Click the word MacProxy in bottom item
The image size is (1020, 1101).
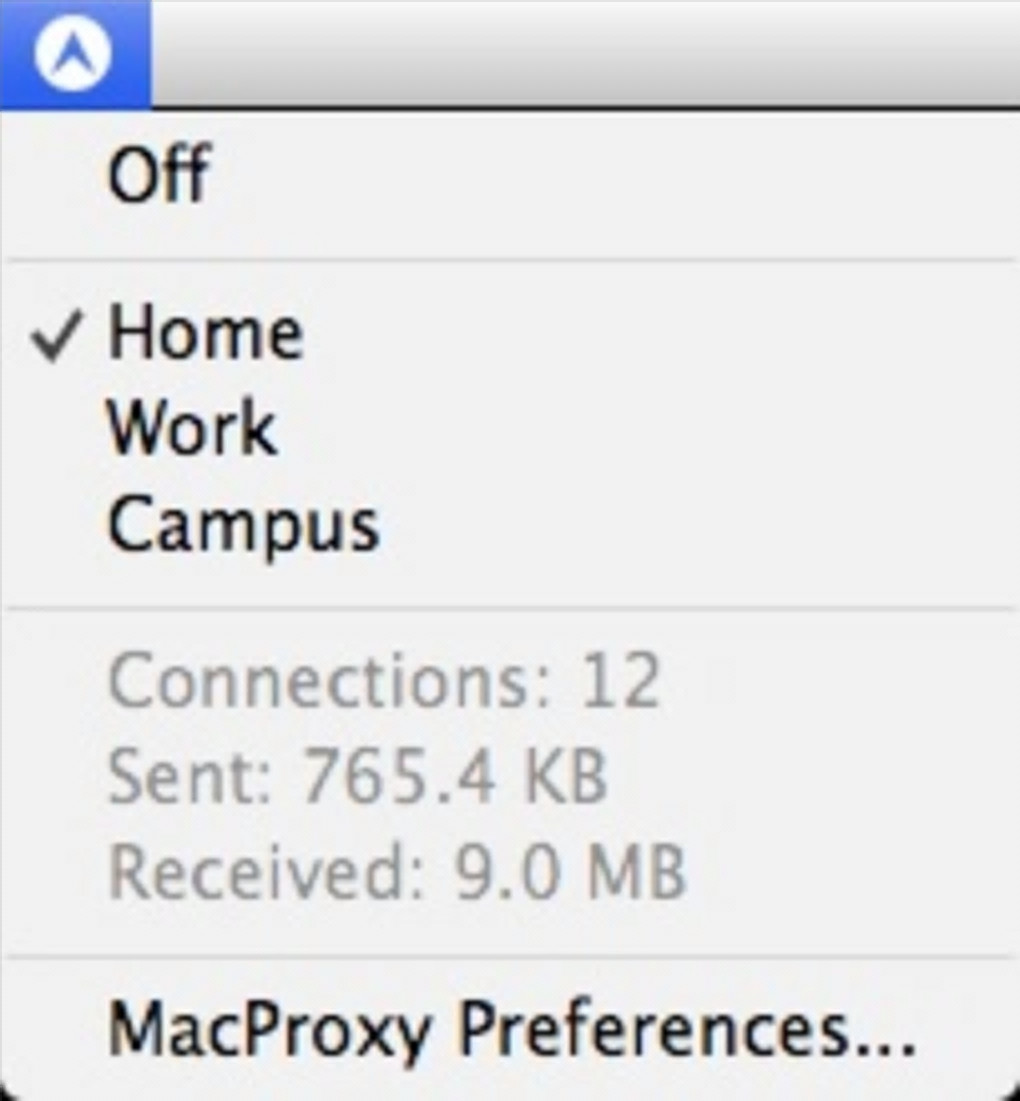tap(270, 1030)
